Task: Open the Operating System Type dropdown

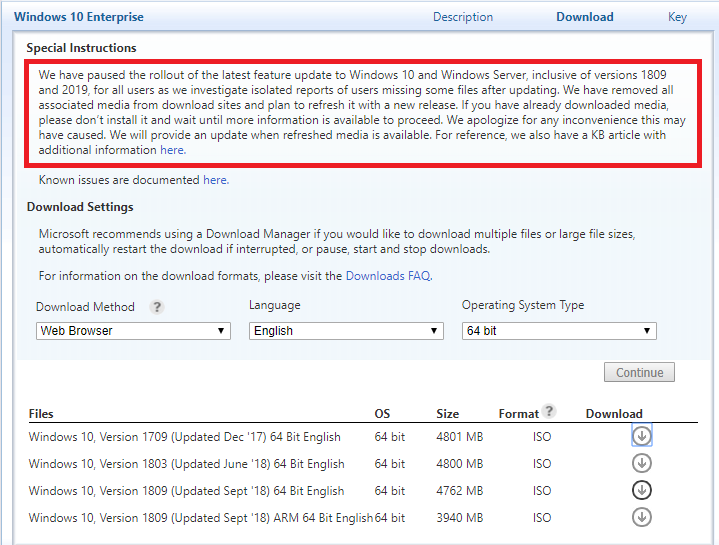Action: click(559, 331)
